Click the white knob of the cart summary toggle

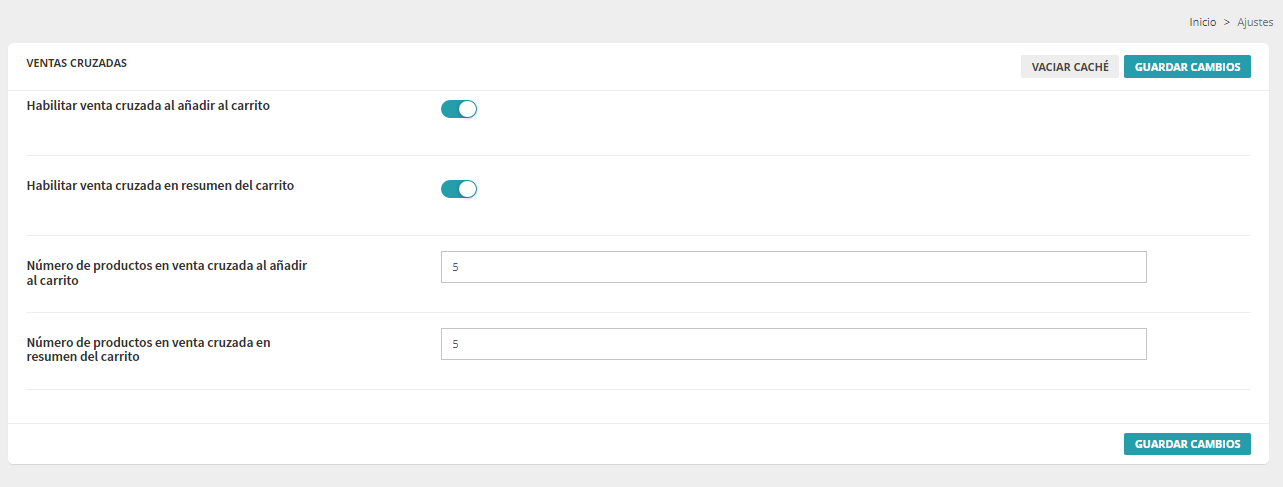coord(467,189)
